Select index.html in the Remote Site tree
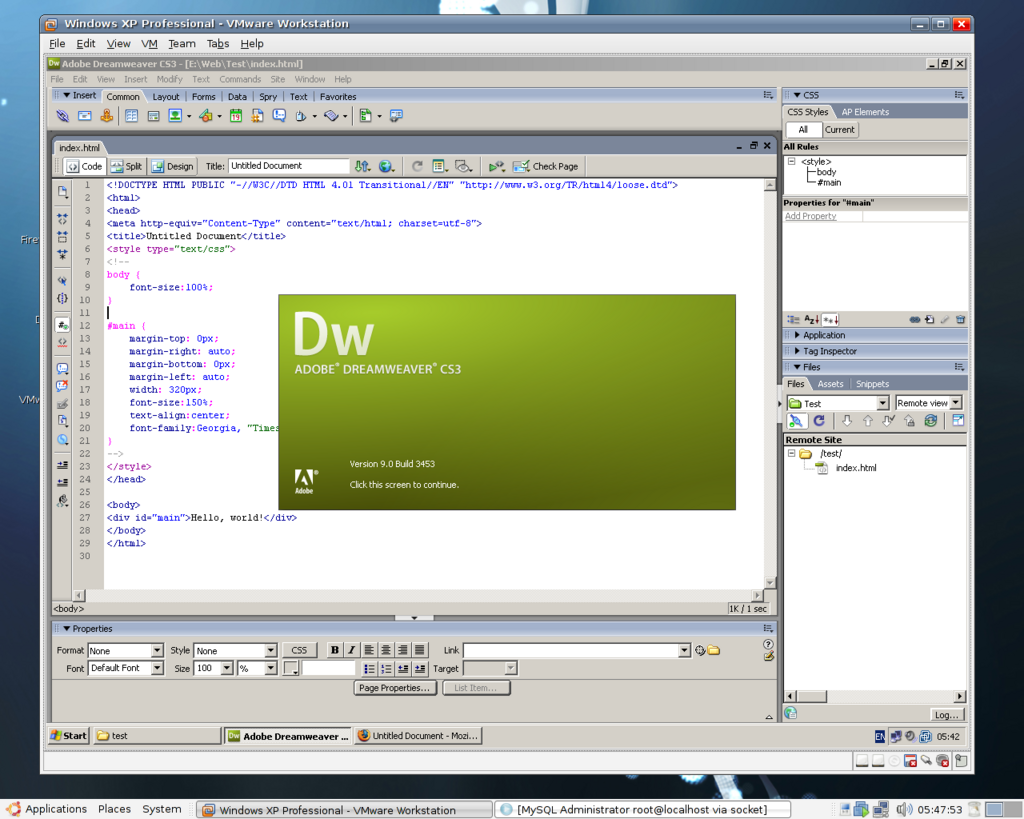 click(856, 468)
